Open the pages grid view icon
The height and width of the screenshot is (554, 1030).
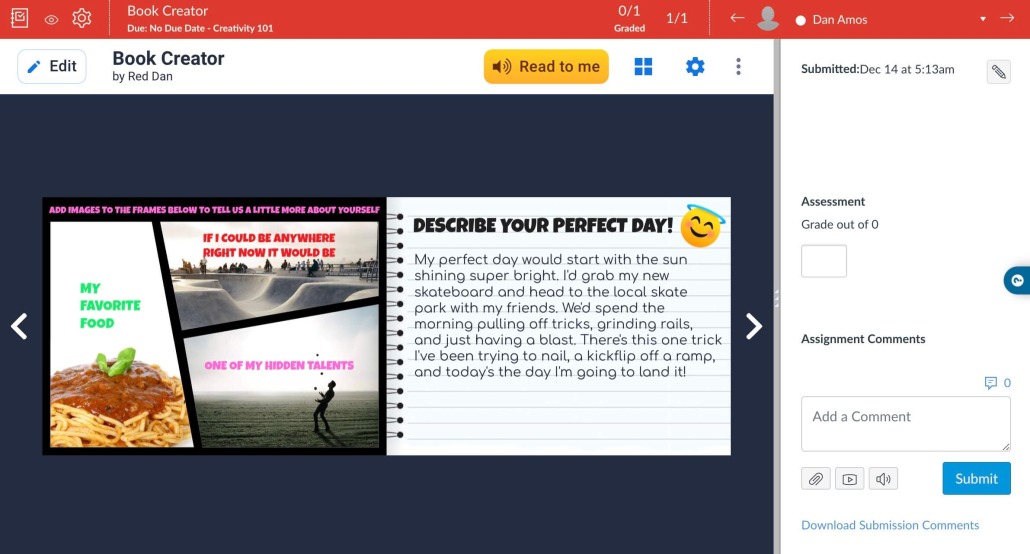pos(643,66)
